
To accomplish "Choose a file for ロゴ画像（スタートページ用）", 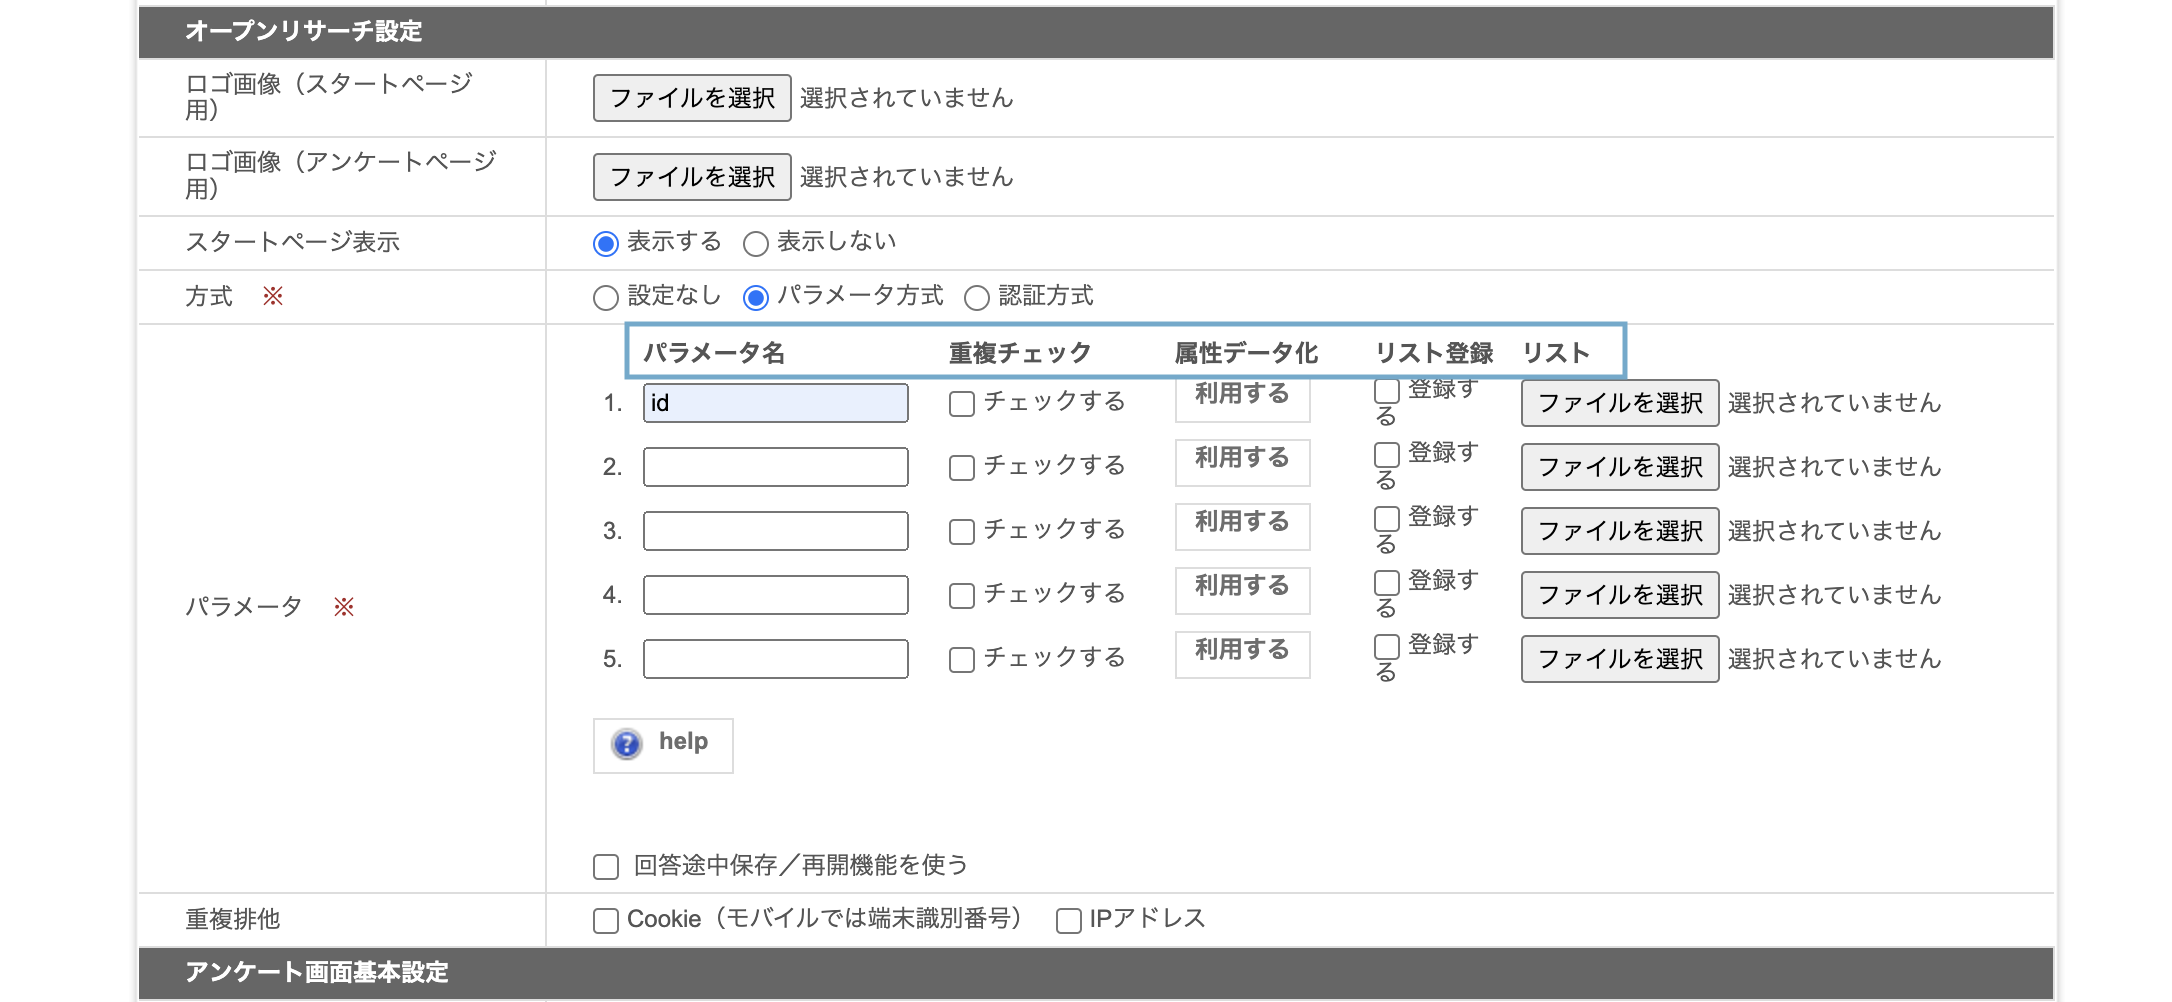I will coord(691,97).
